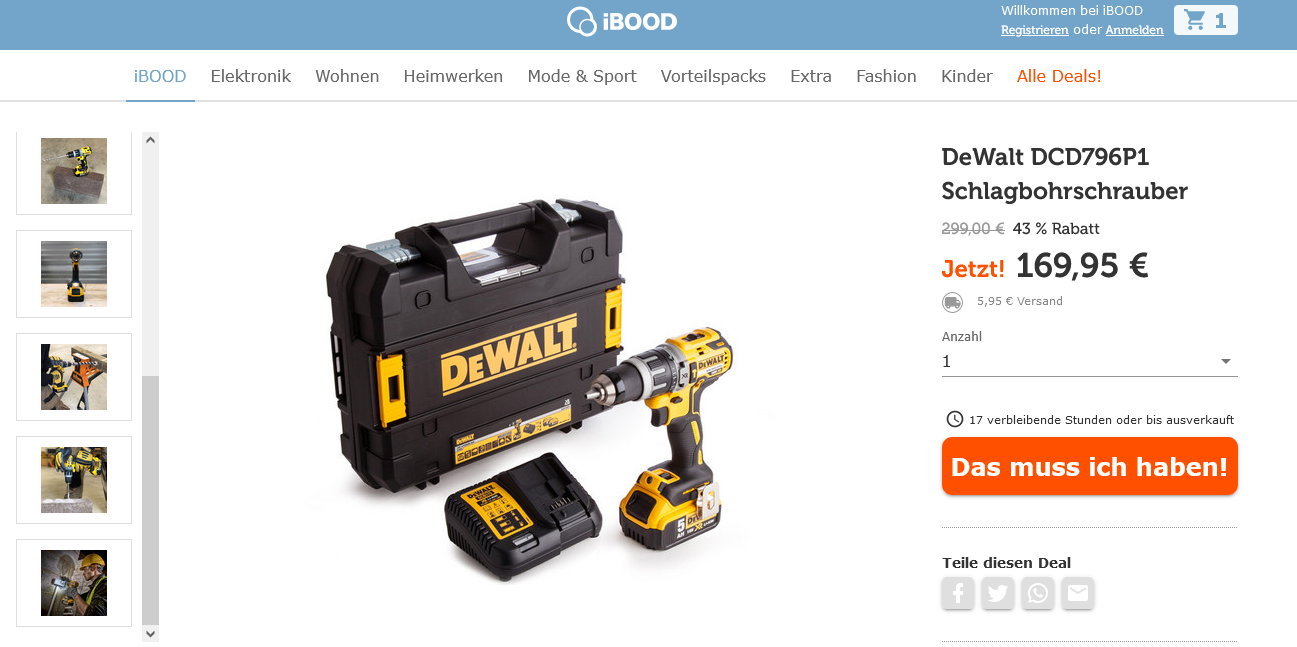This screenshot has width=1297, height=647.
Task: Click the Registrieren link
Action: pos(1035,30)
